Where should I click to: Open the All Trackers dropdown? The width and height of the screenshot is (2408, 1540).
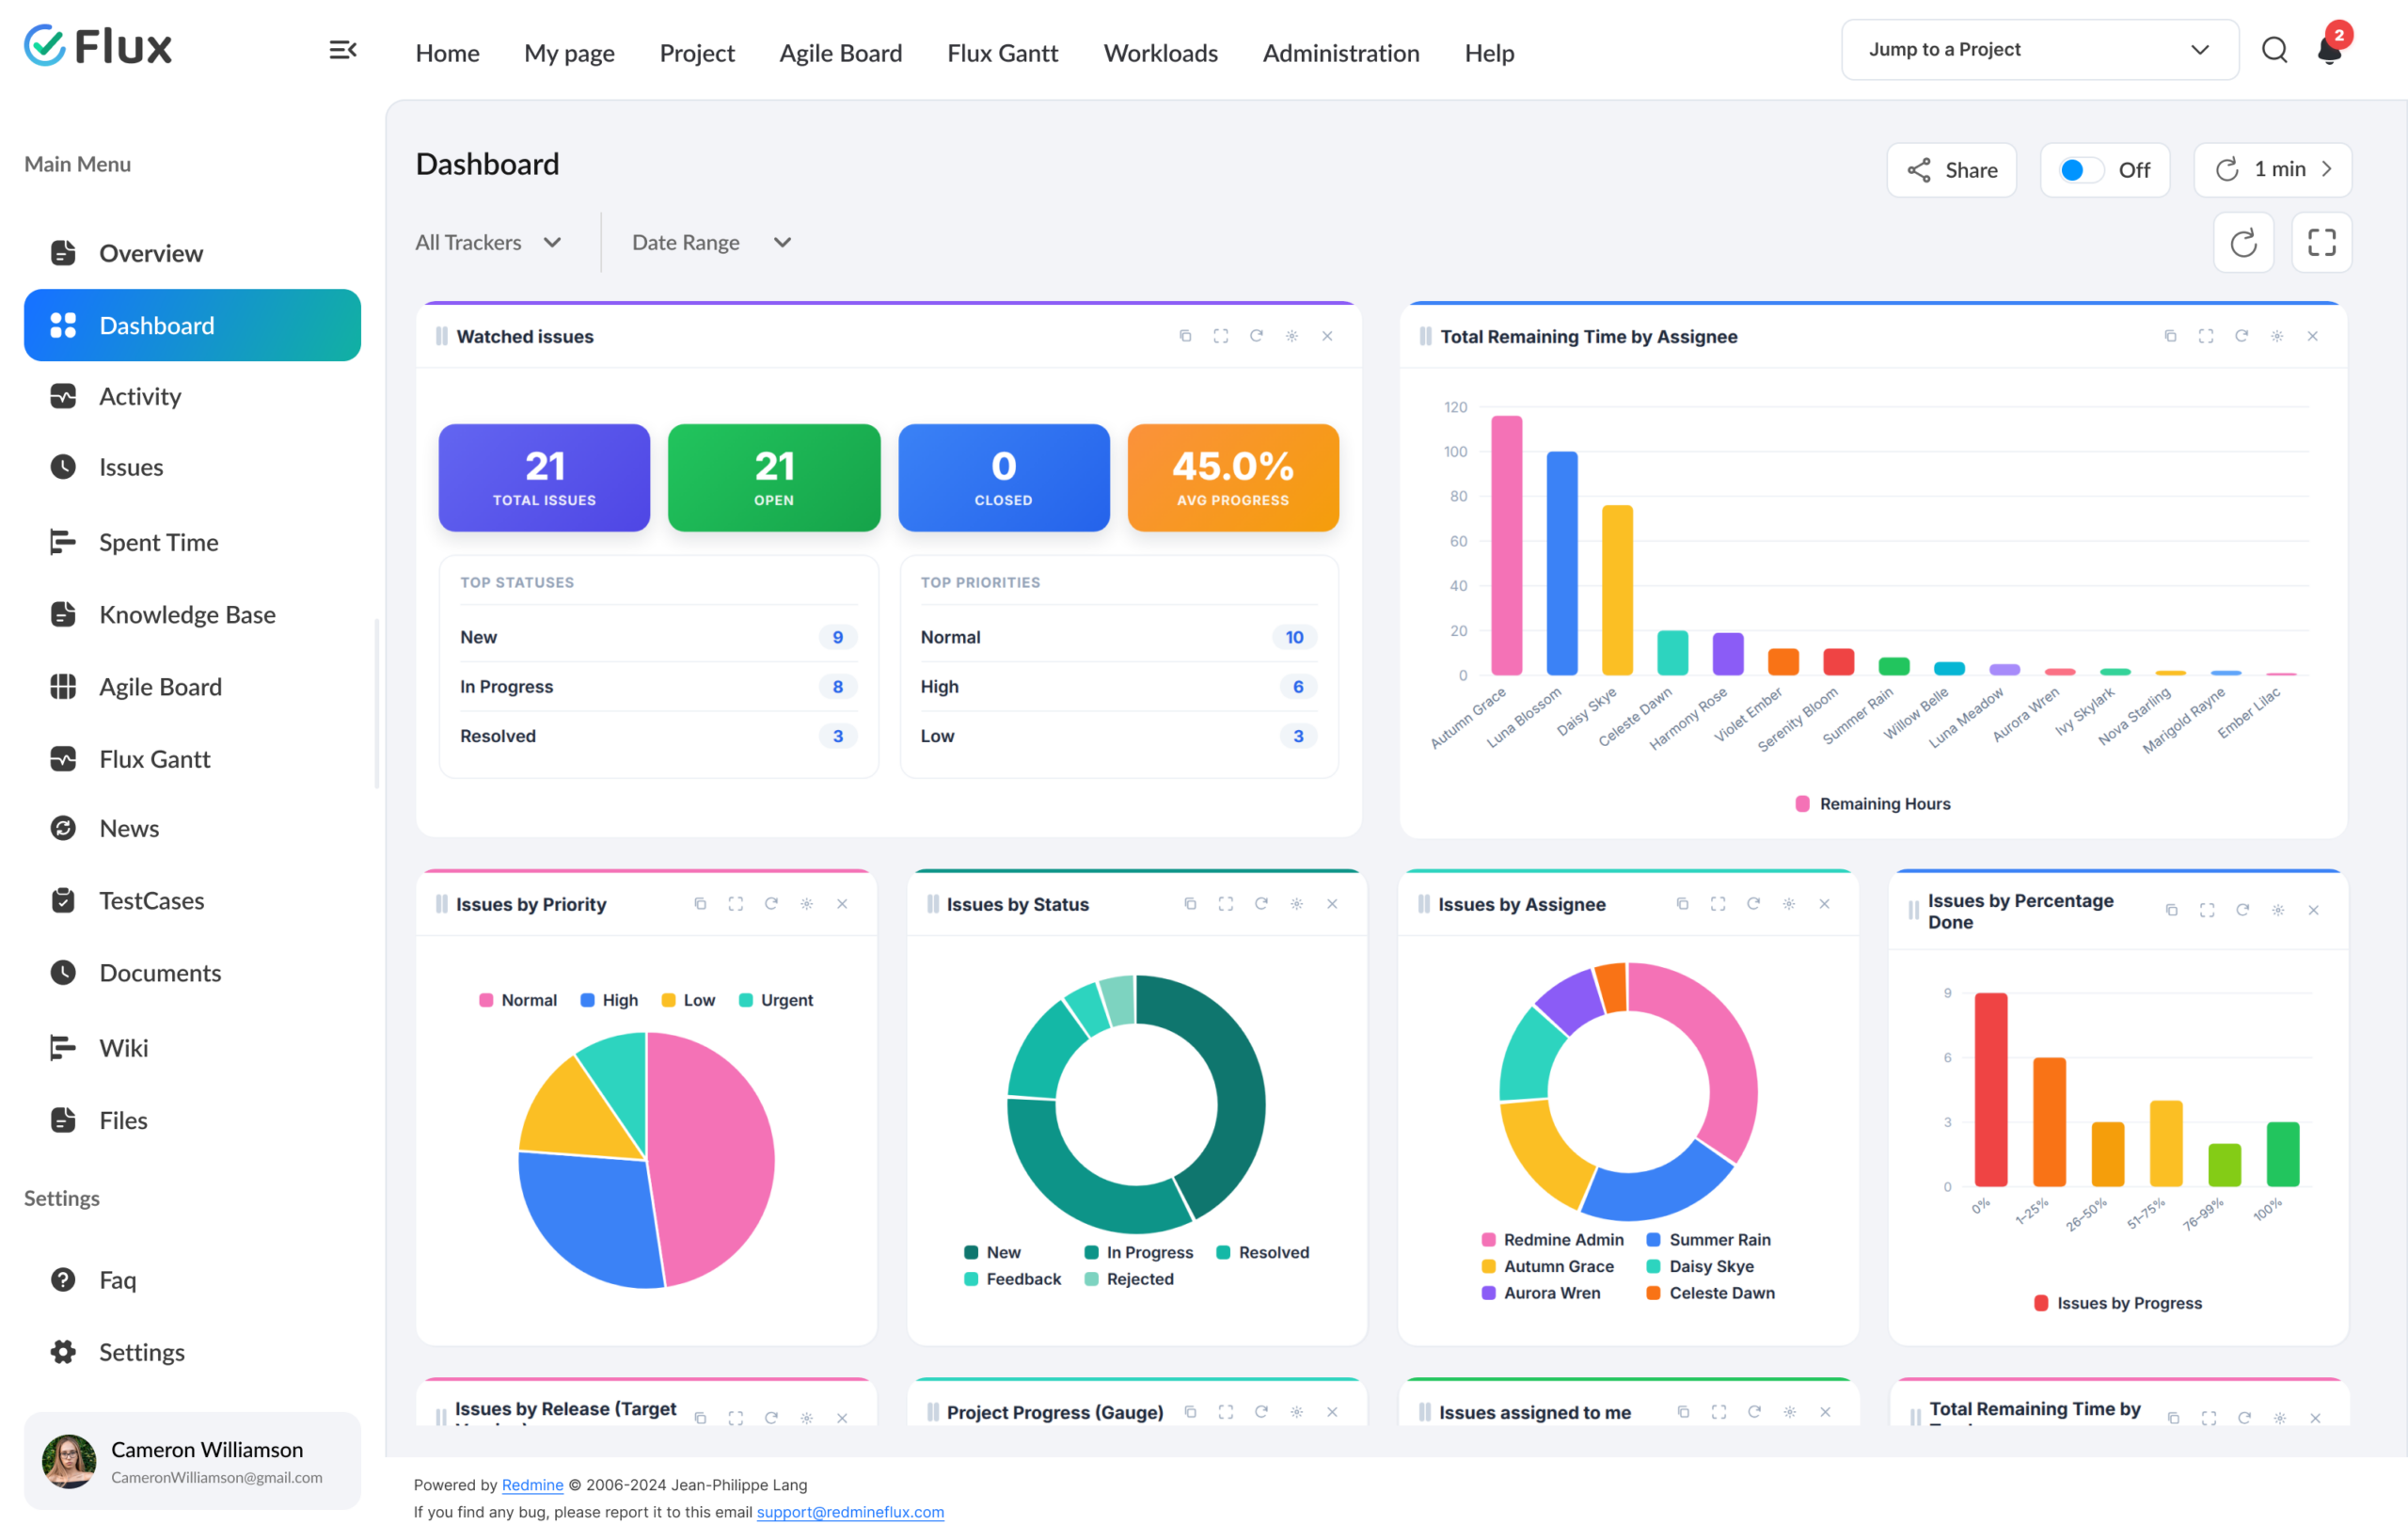489,243
